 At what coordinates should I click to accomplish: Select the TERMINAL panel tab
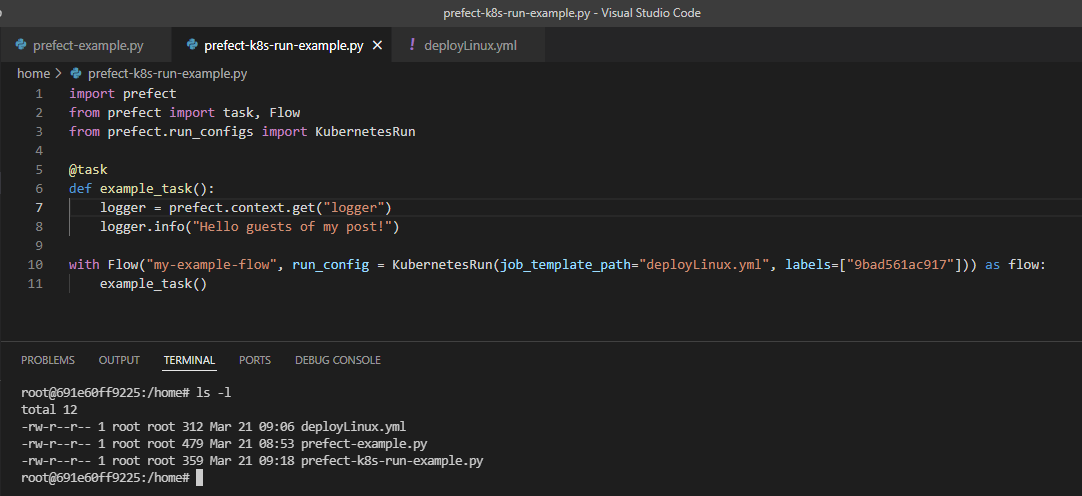(x=189, y=360)
